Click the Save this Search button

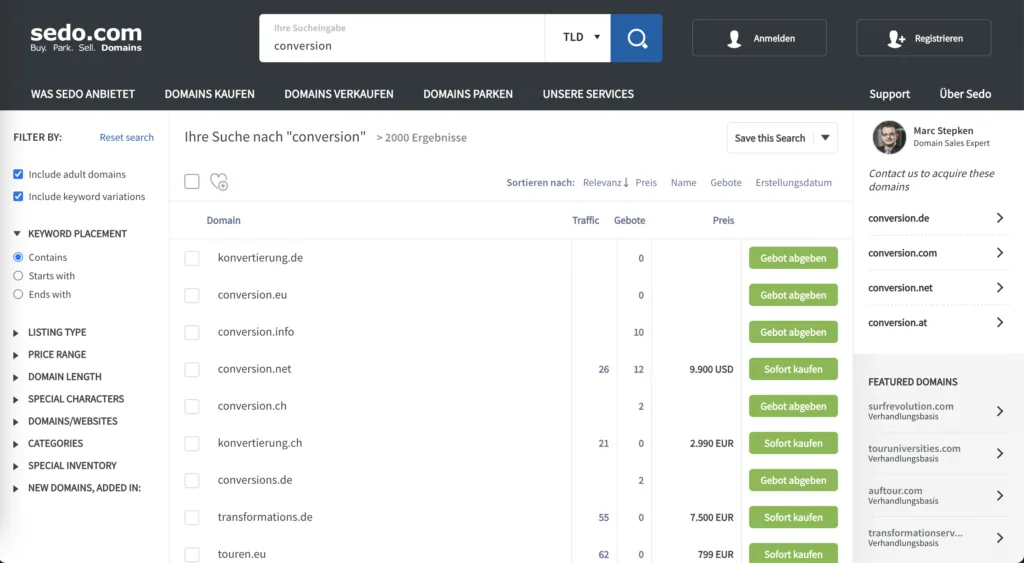770,138
